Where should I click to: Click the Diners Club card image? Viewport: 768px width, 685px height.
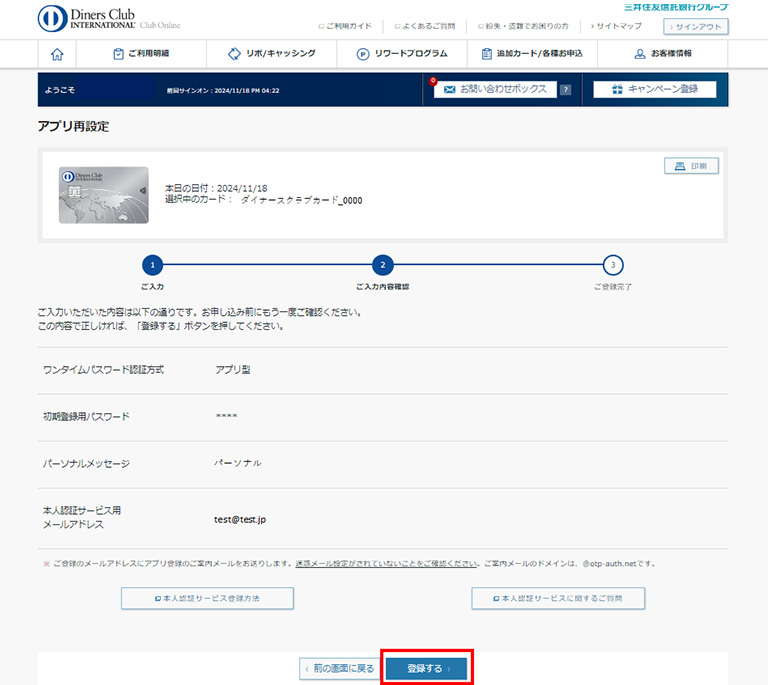coord(103,195)
